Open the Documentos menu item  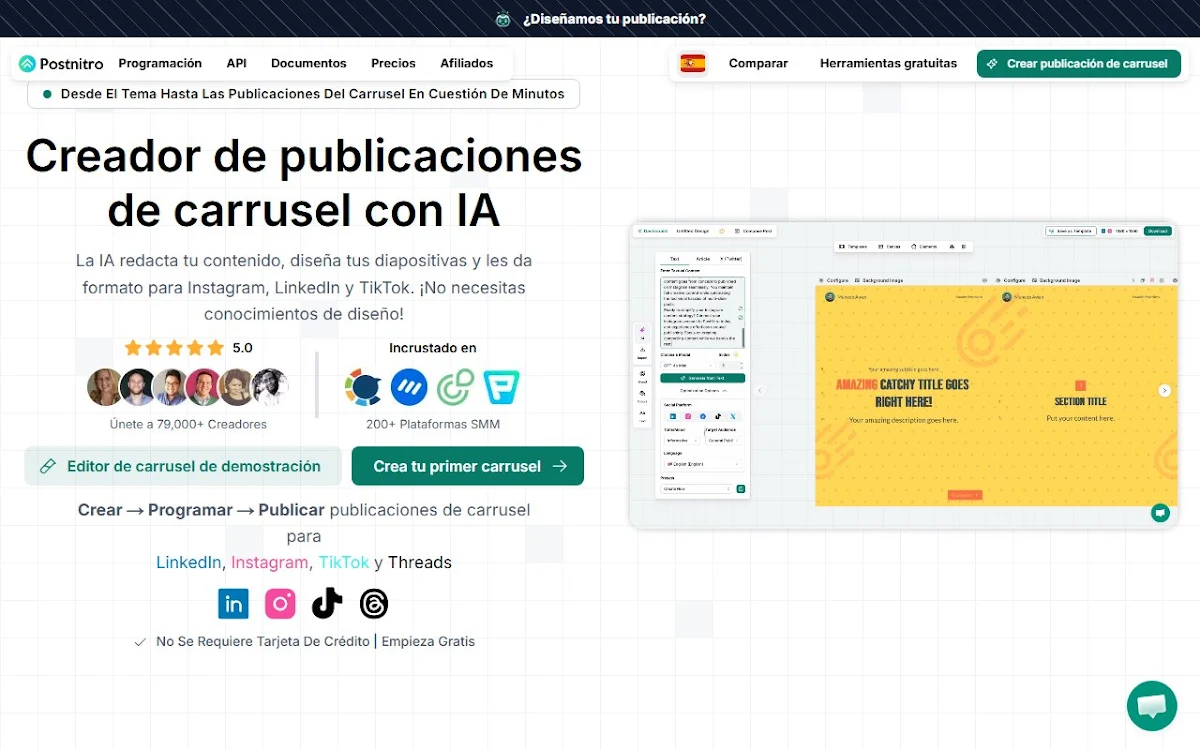(x=308, y=63)
